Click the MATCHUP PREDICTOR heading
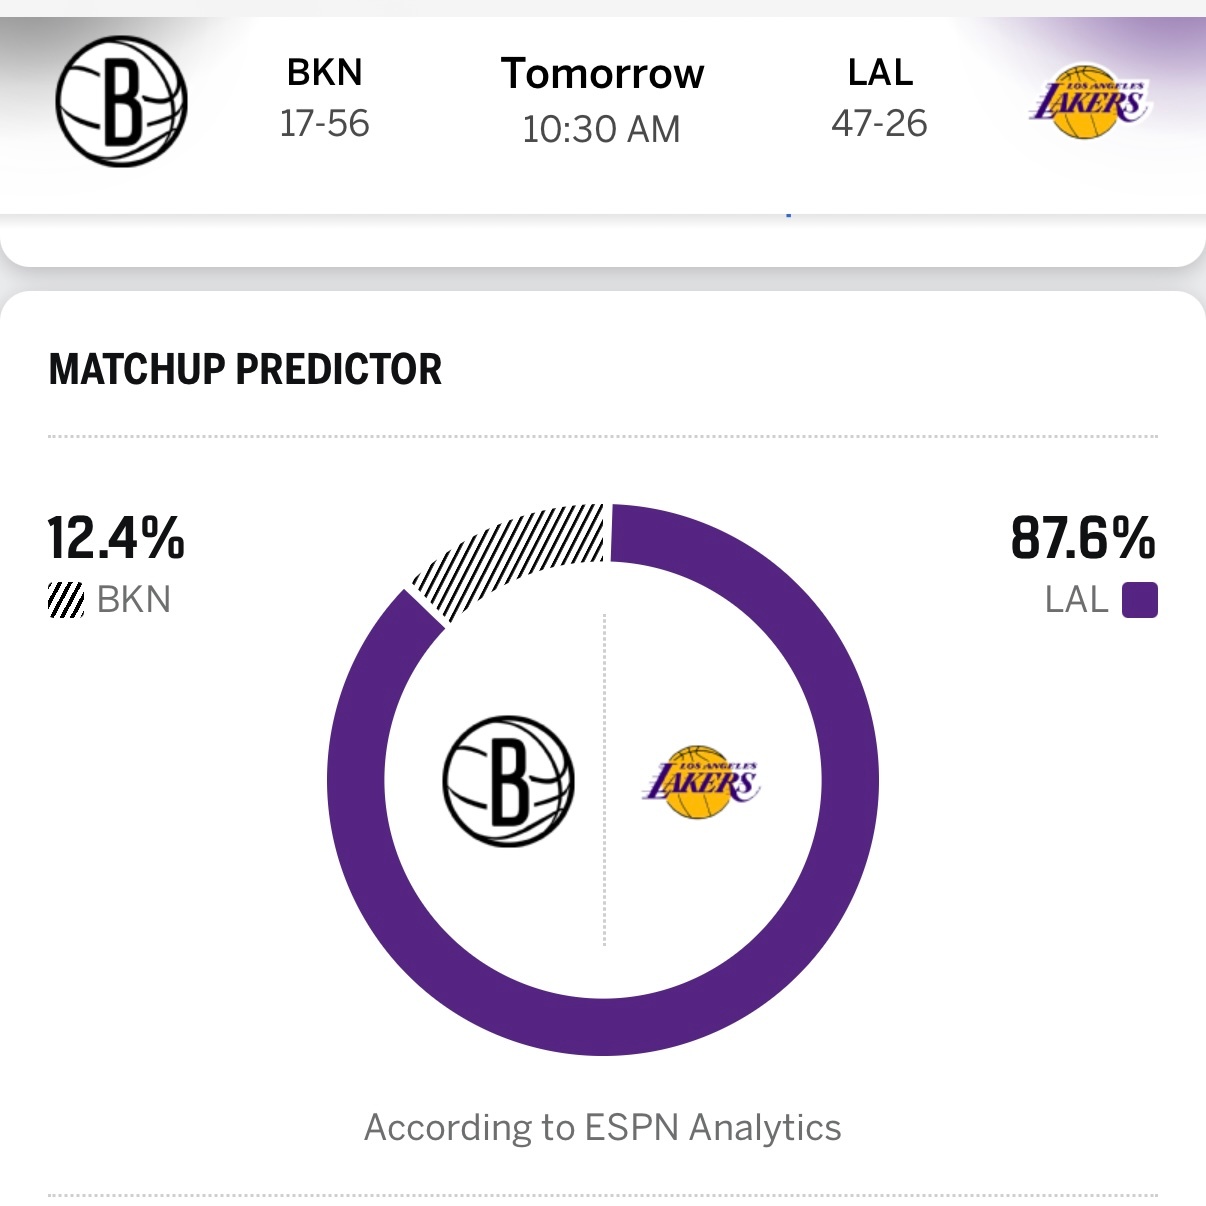The image size is (1206, 1206). click(x=244, y=369)
